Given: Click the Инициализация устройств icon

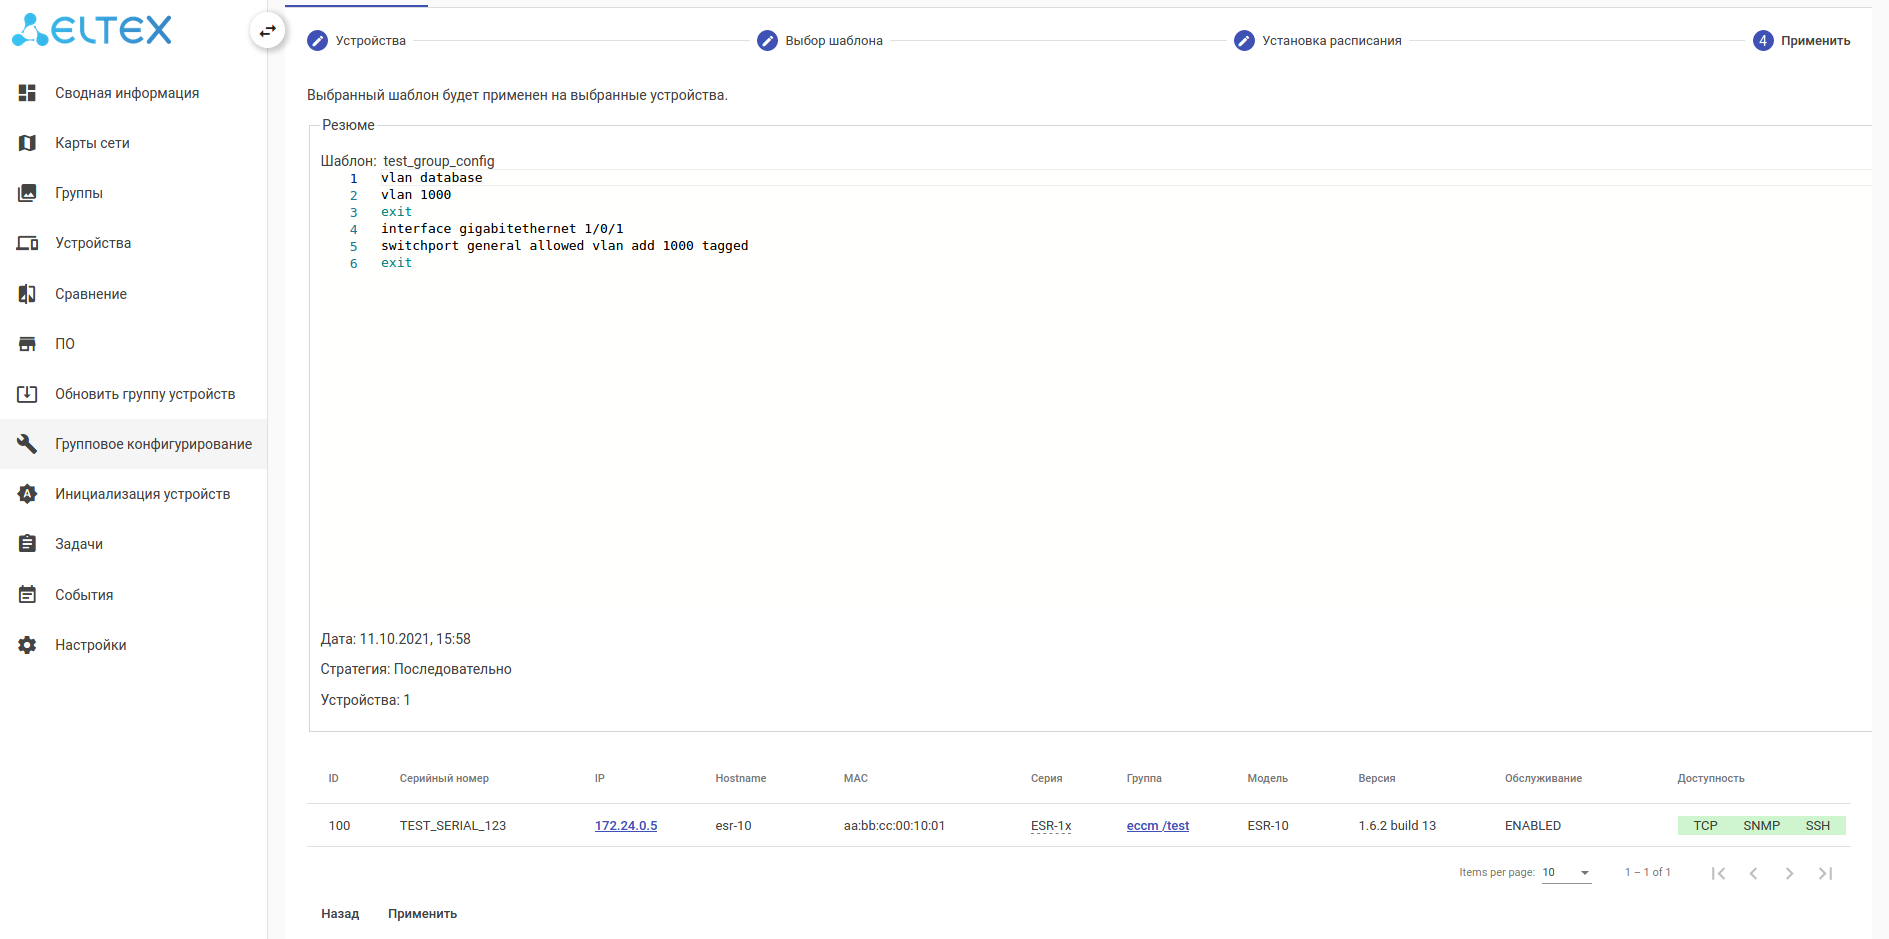Looking at the screenshot, I should click(27, 494).
